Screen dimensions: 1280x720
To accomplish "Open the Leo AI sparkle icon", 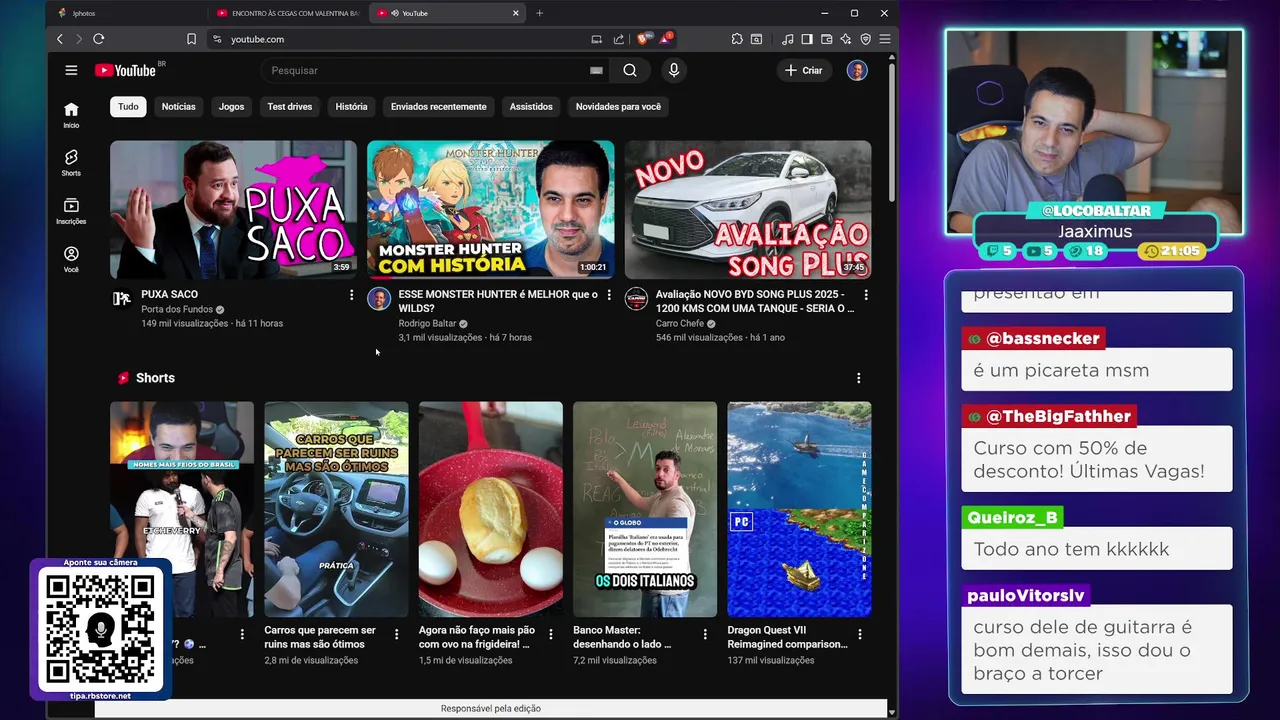I will click(846, 39).
